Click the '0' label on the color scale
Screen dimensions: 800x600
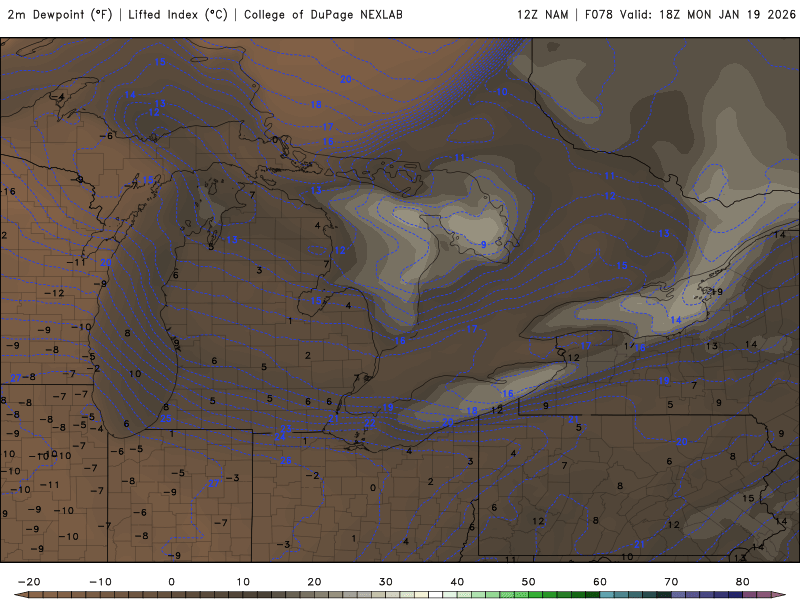[x=171, y=582]
